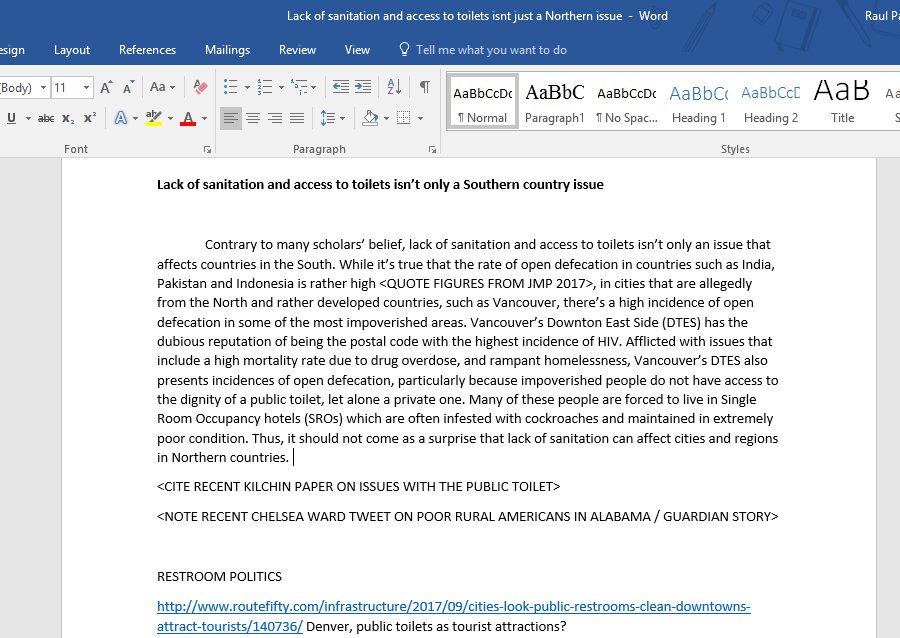
Task: Toggle show paragraph marks pilcrow
Action: click(x=425, y=87)
